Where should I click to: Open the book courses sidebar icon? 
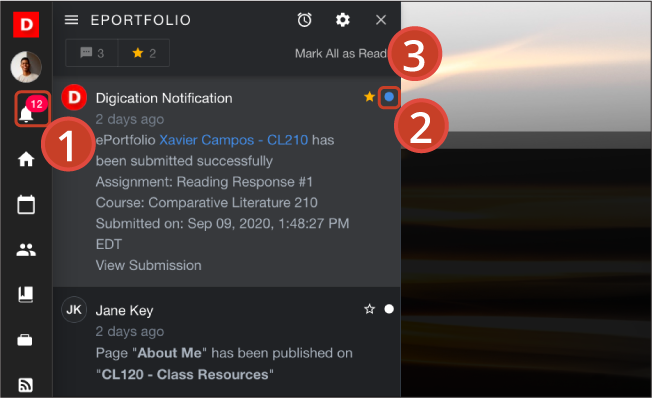coord(26,294)
